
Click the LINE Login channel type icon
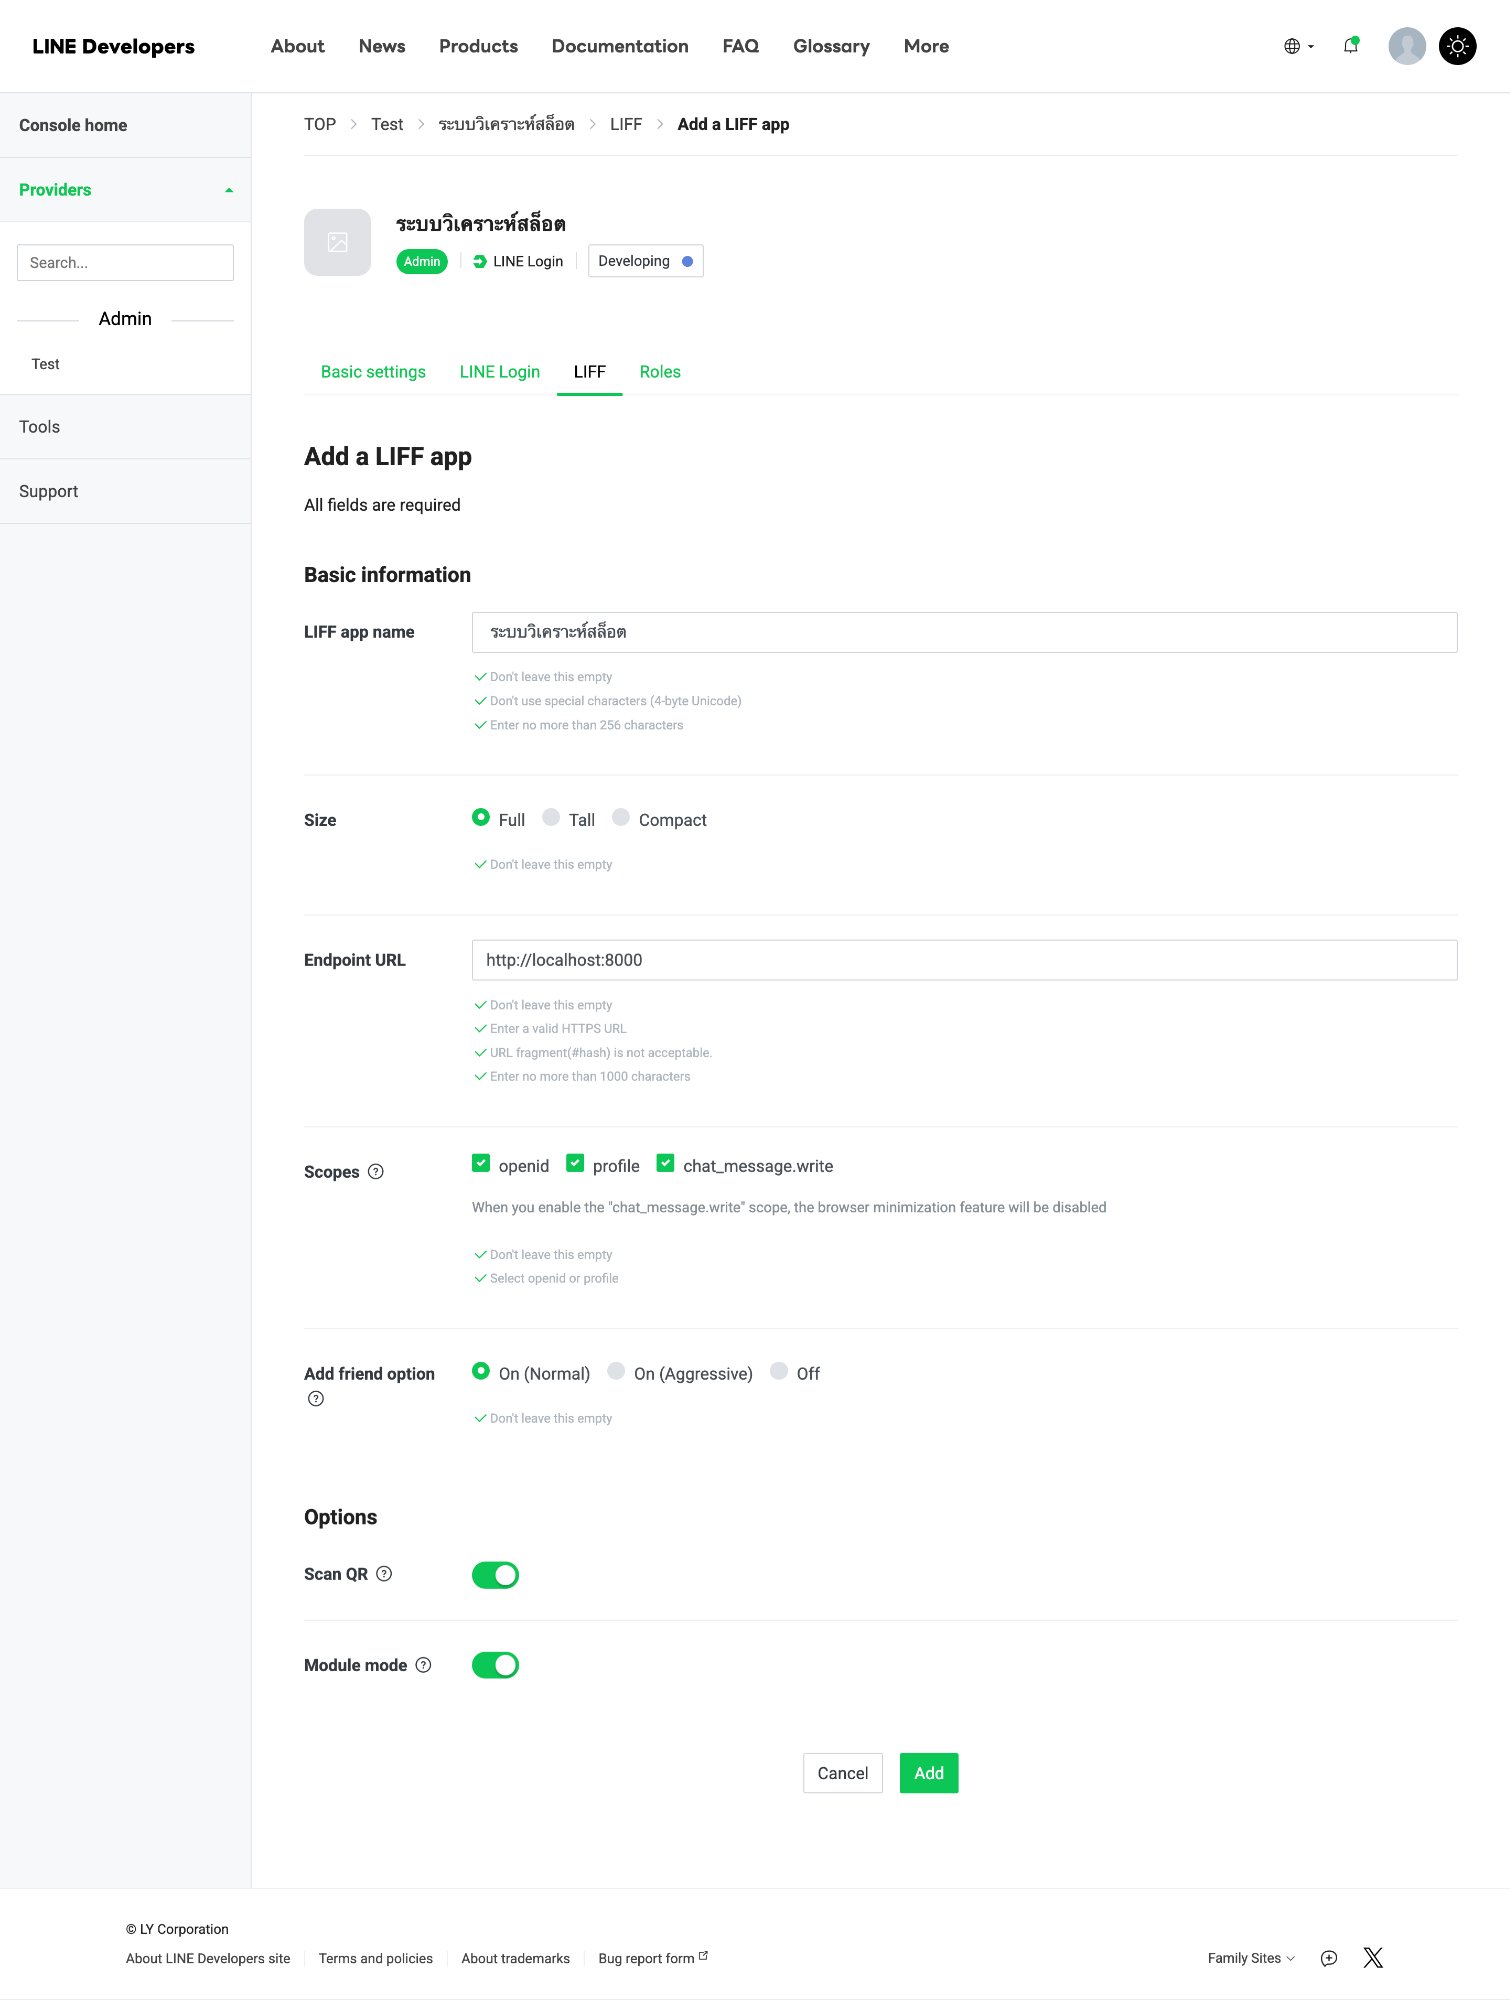[480, 261]
